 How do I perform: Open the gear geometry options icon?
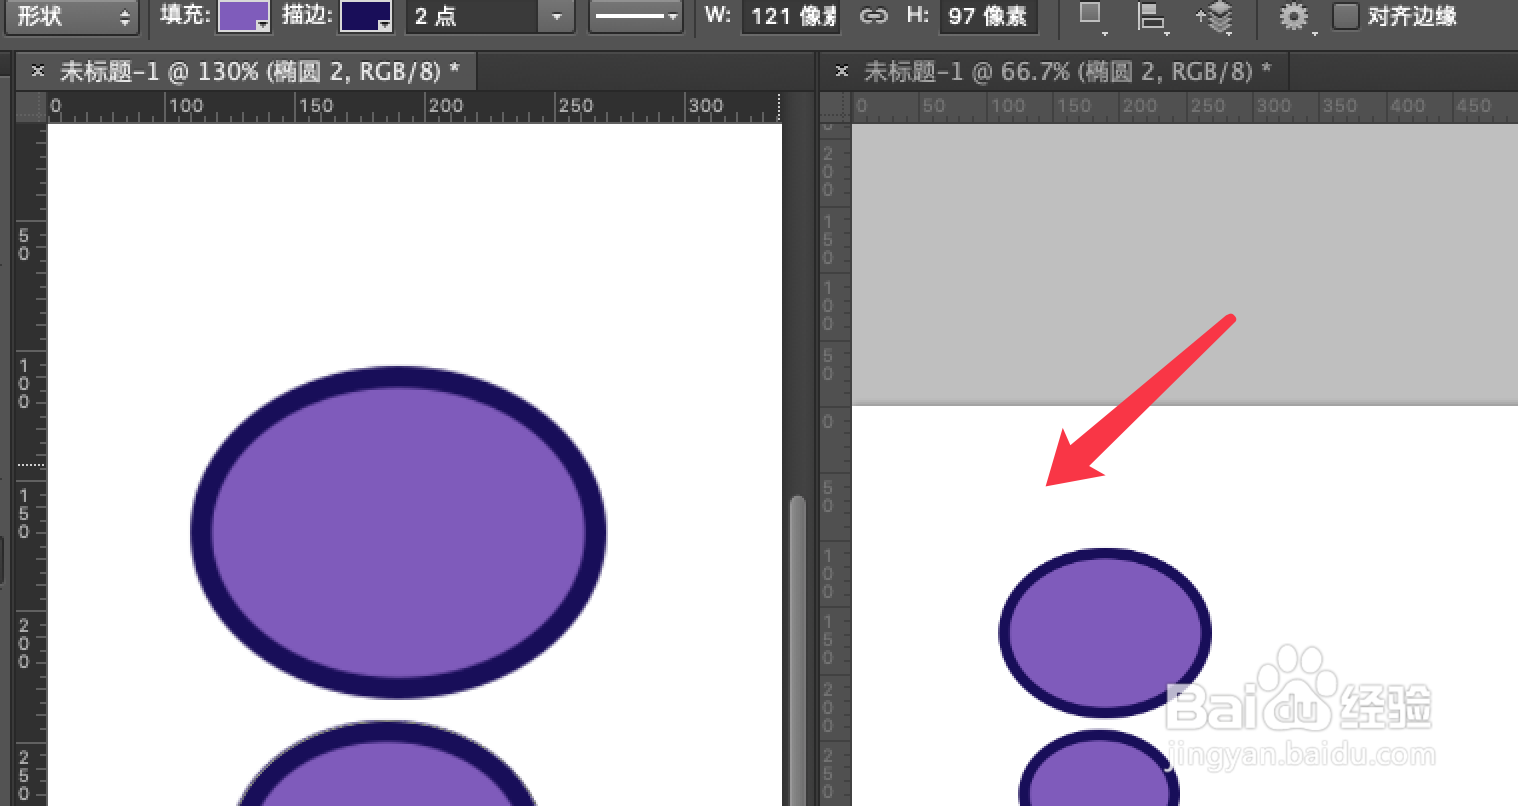[x=1296, y=16]
